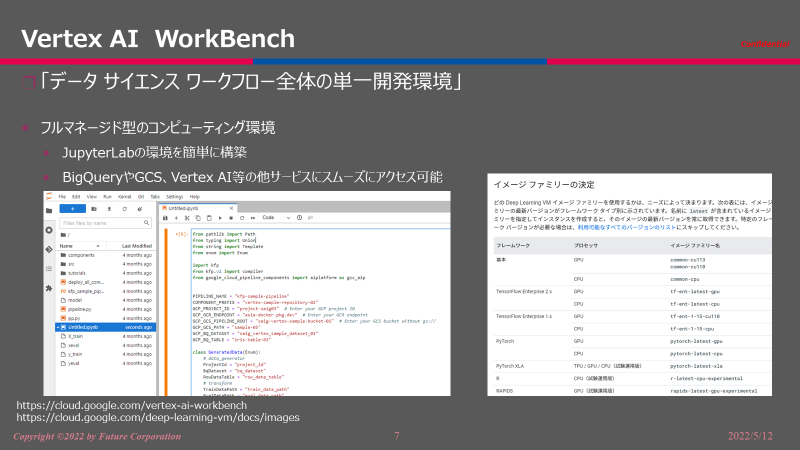Click the vertex-ai-workbench URL
This screenshot has width=800, height=450.
(132, 405)
